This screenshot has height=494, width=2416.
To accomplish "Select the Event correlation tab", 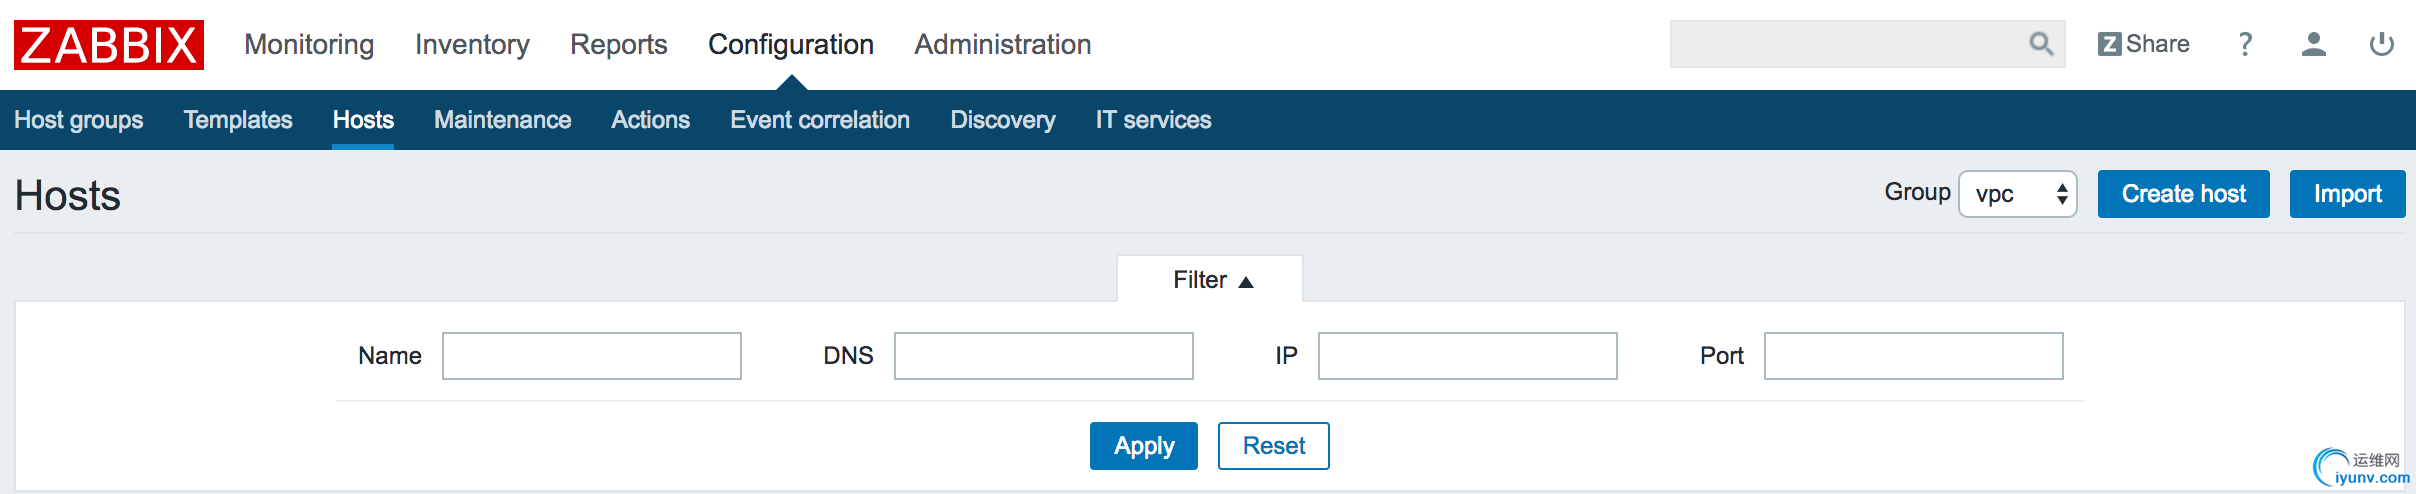I will tap(820, 120).
